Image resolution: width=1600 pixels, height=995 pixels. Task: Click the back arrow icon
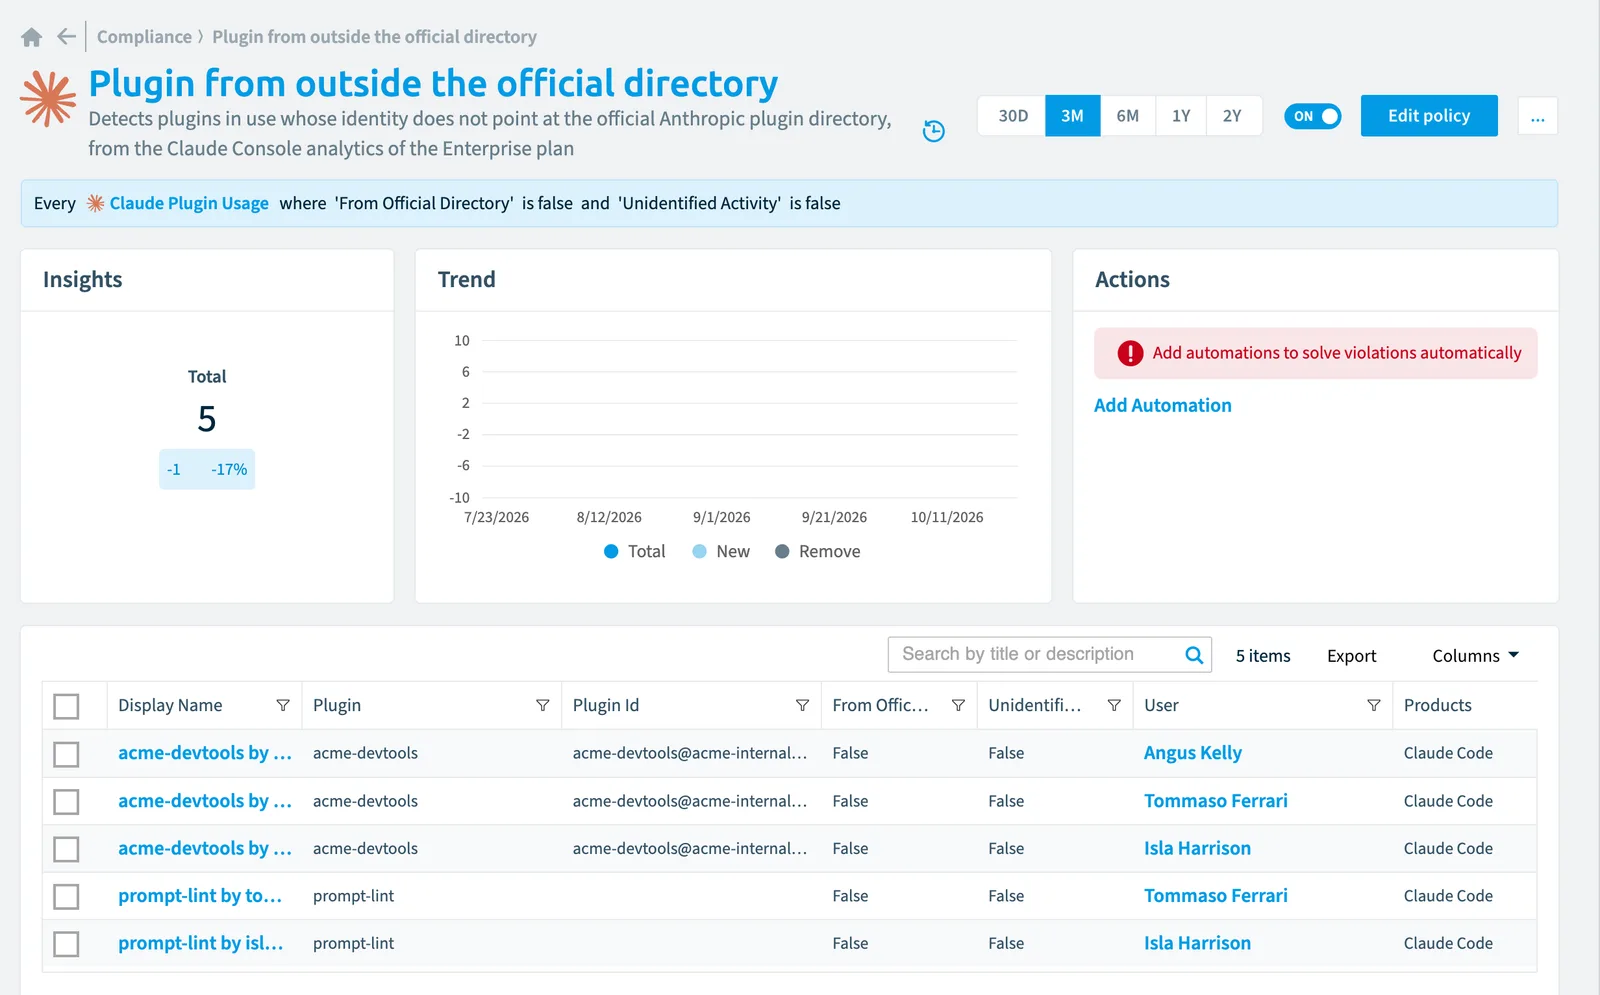point(66,37)
